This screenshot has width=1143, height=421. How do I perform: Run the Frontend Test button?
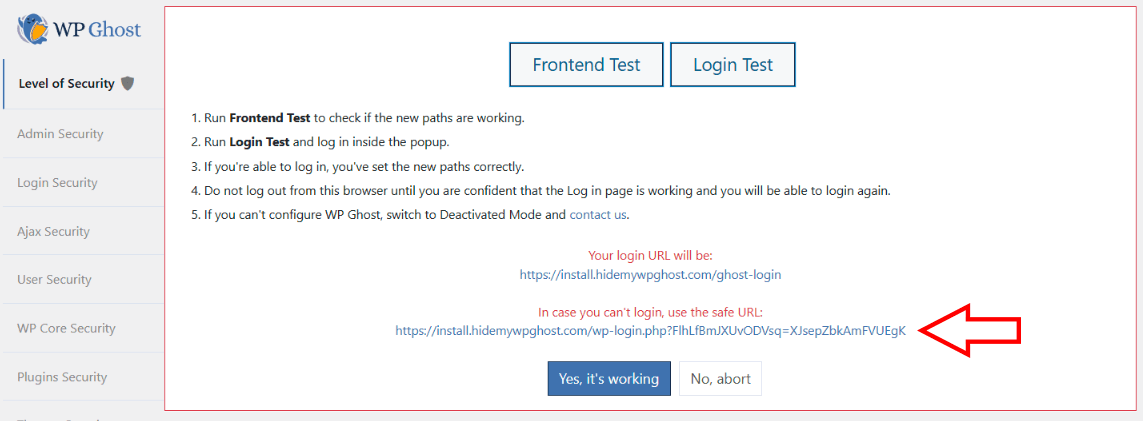click(x=586, y=65)
